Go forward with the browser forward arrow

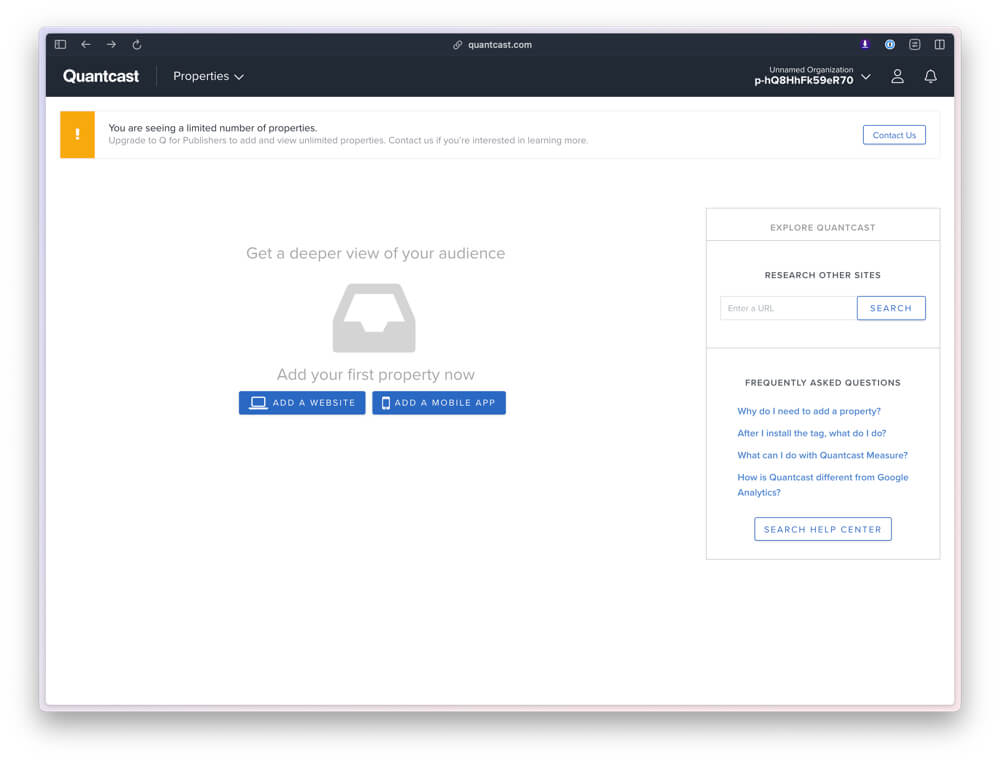[x=112, y=45]
